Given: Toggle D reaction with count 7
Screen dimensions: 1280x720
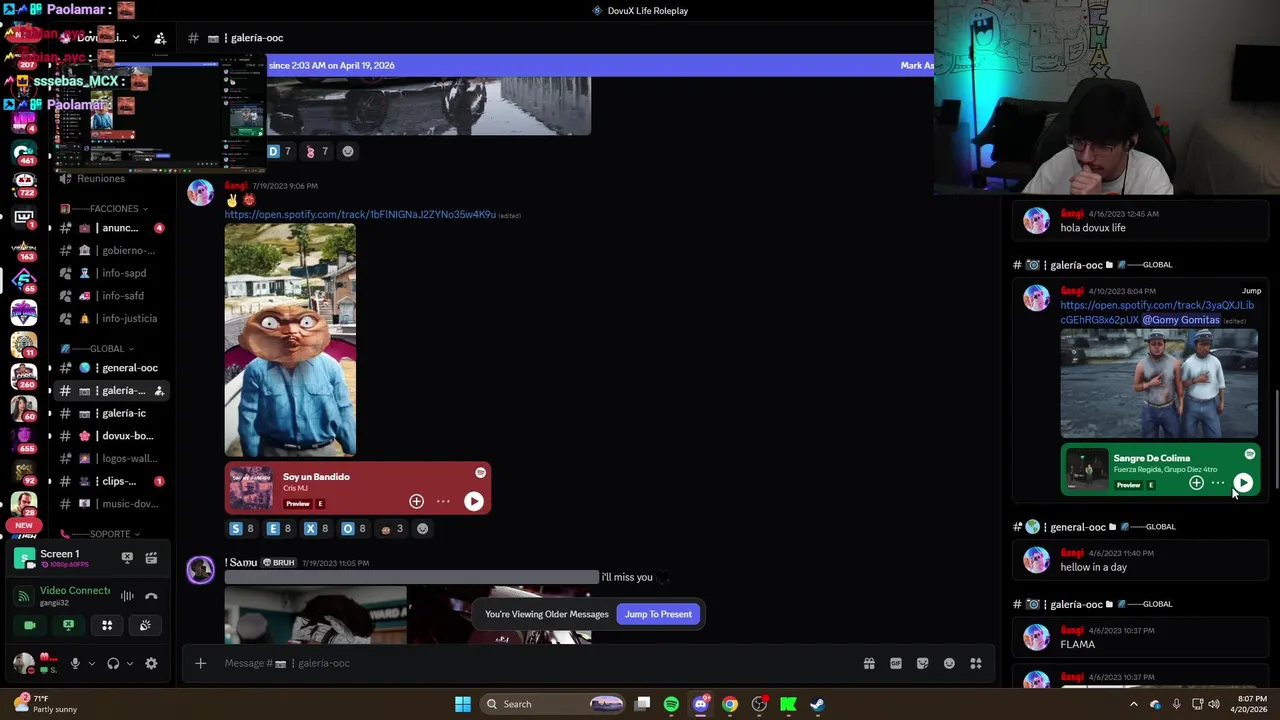Looking at the screenshot, I should click(279, 151).
